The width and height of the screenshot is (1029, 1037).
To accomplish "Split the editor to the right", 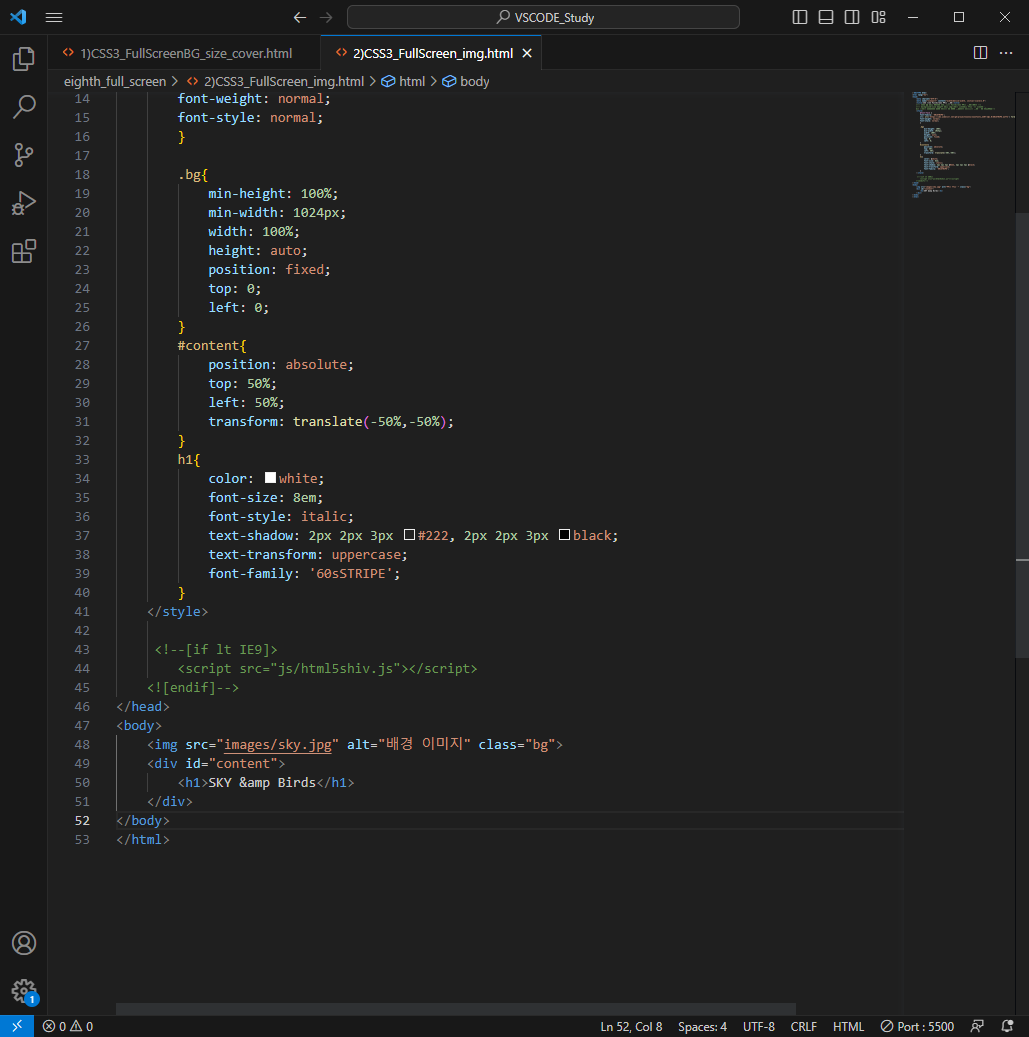I will click(980, 53).
